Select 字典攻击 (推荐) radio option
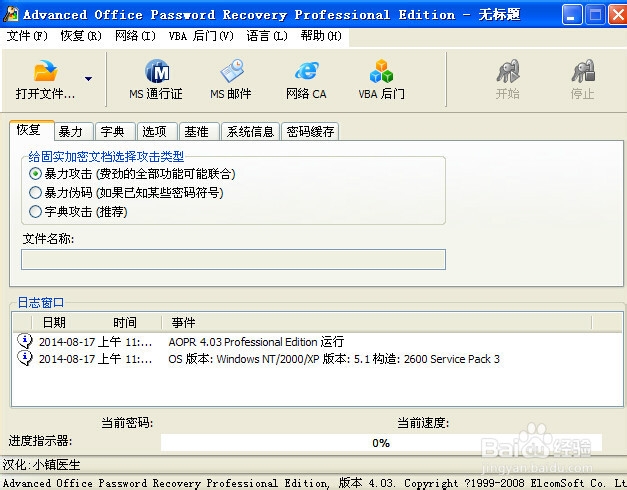The image size is (627, 490). point(35,211)
